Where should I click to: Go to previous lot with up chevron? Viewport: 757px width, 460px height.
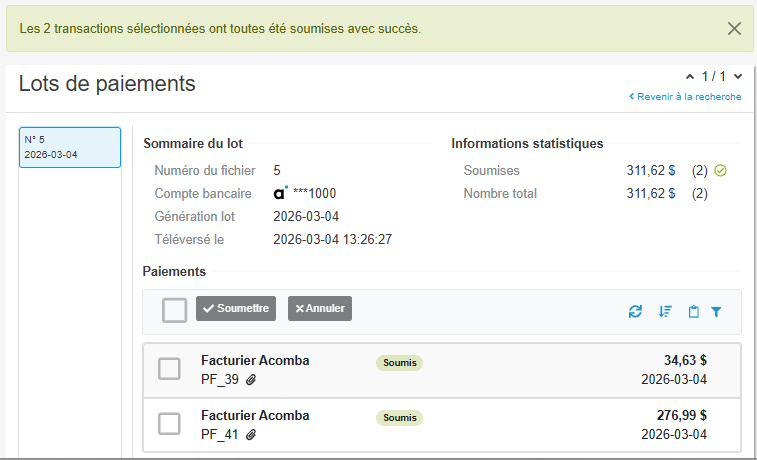(x=690, y=77)
